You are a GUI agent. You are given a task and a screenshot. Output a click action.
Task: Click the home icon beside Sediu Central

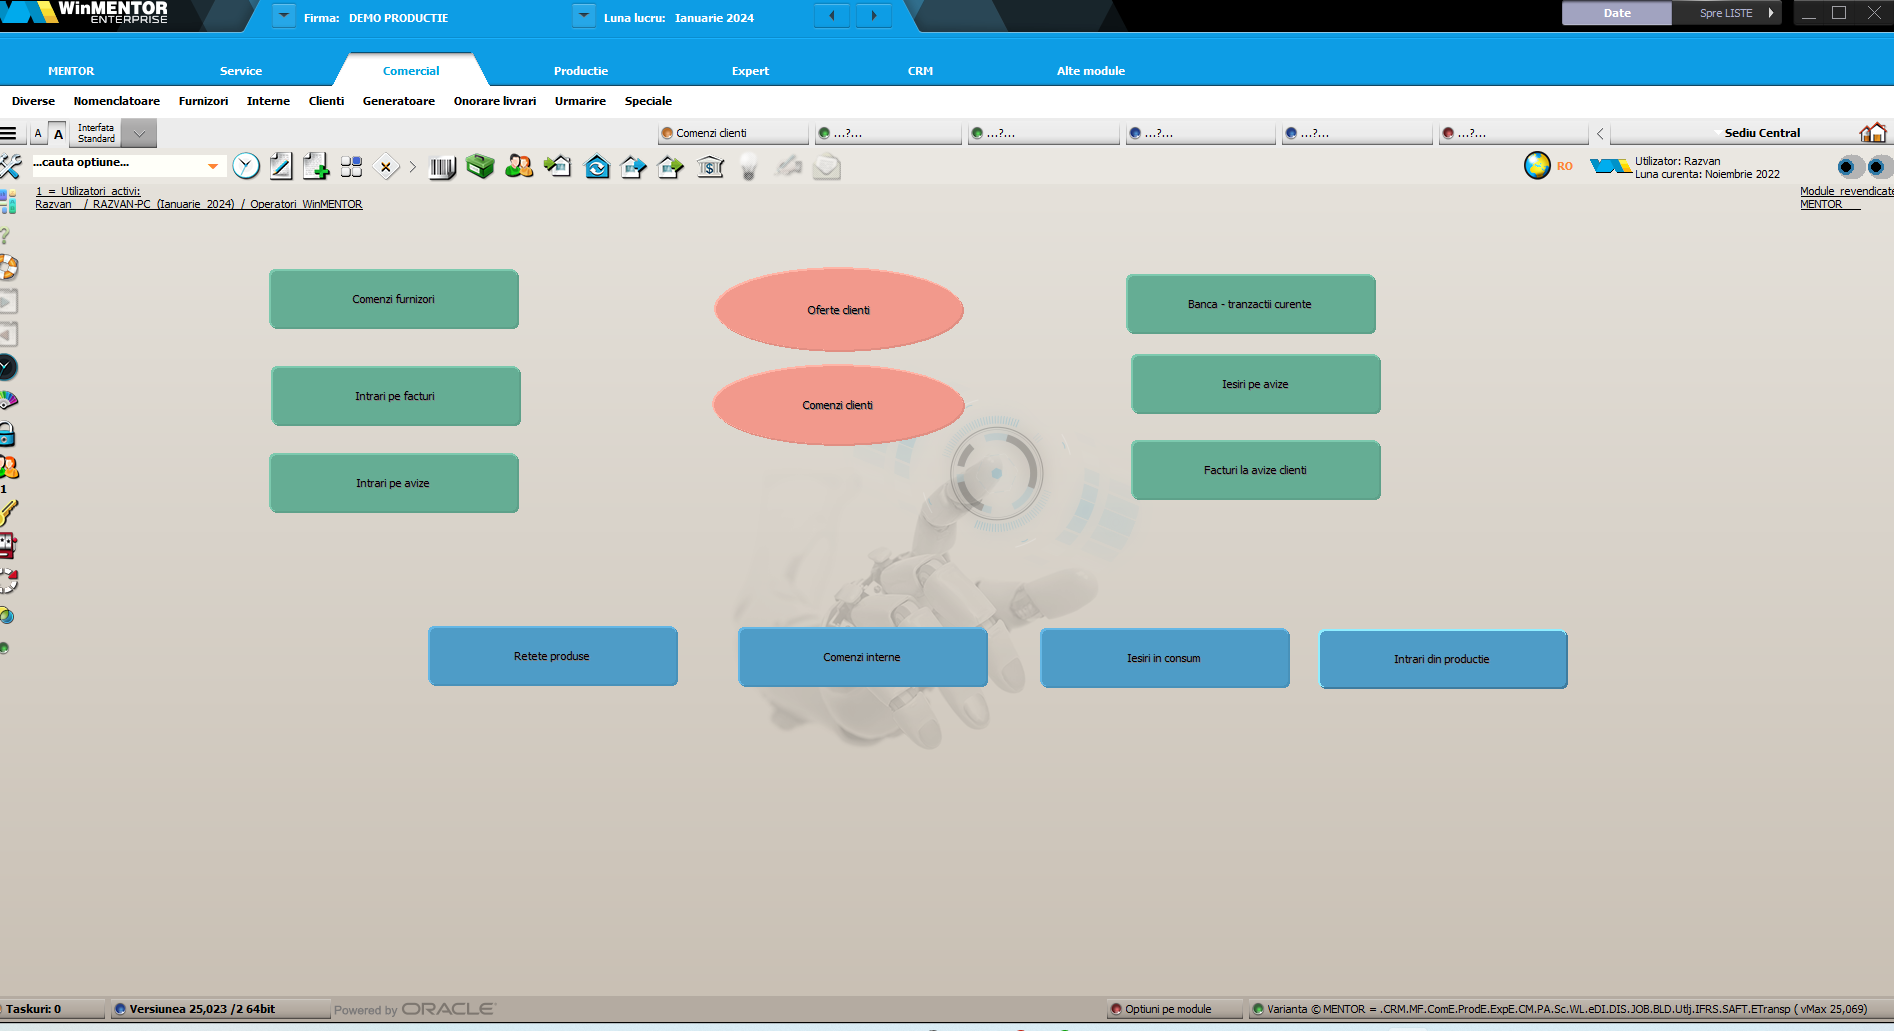(x=1872, y=133)
